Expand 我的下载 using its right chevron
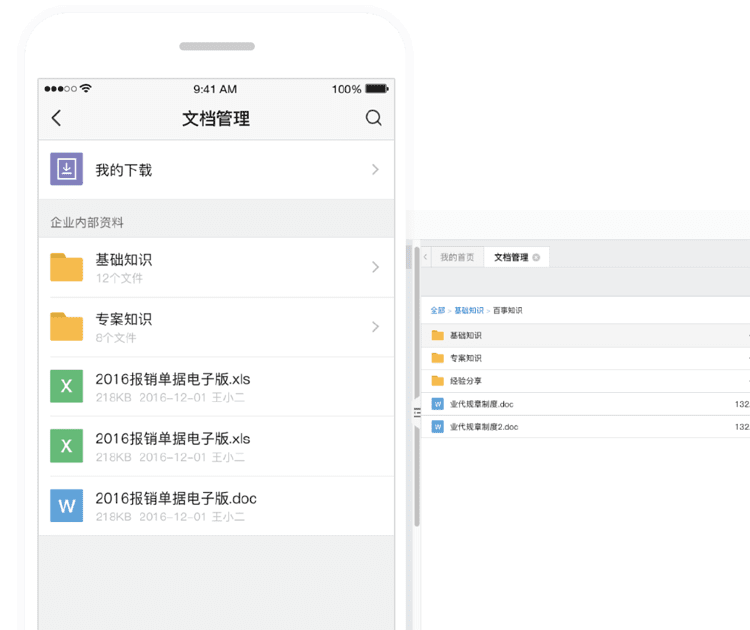The image size is (750, 630). (375, 170)
